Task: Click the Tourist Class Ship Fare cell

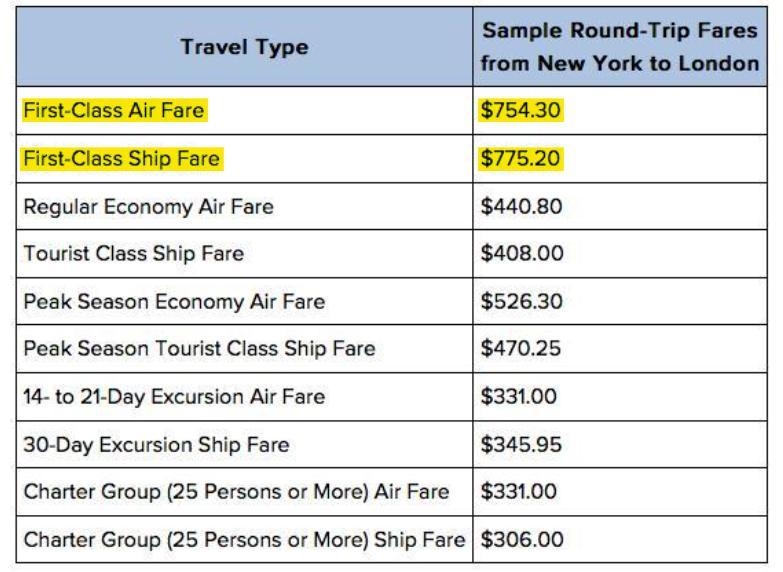Action: [244, 254]
